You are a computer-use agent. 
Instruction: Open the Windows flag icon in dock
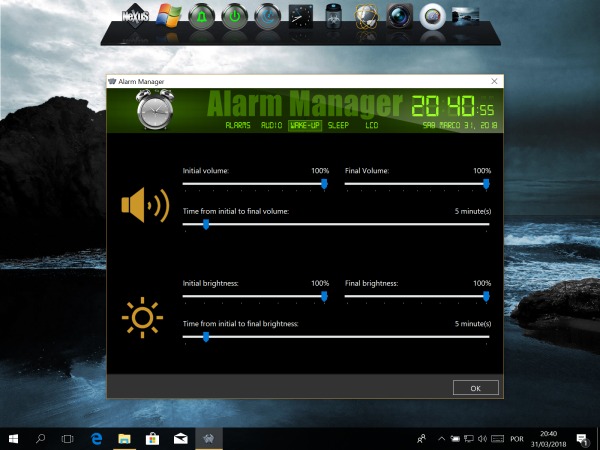(x=170, y=16)
